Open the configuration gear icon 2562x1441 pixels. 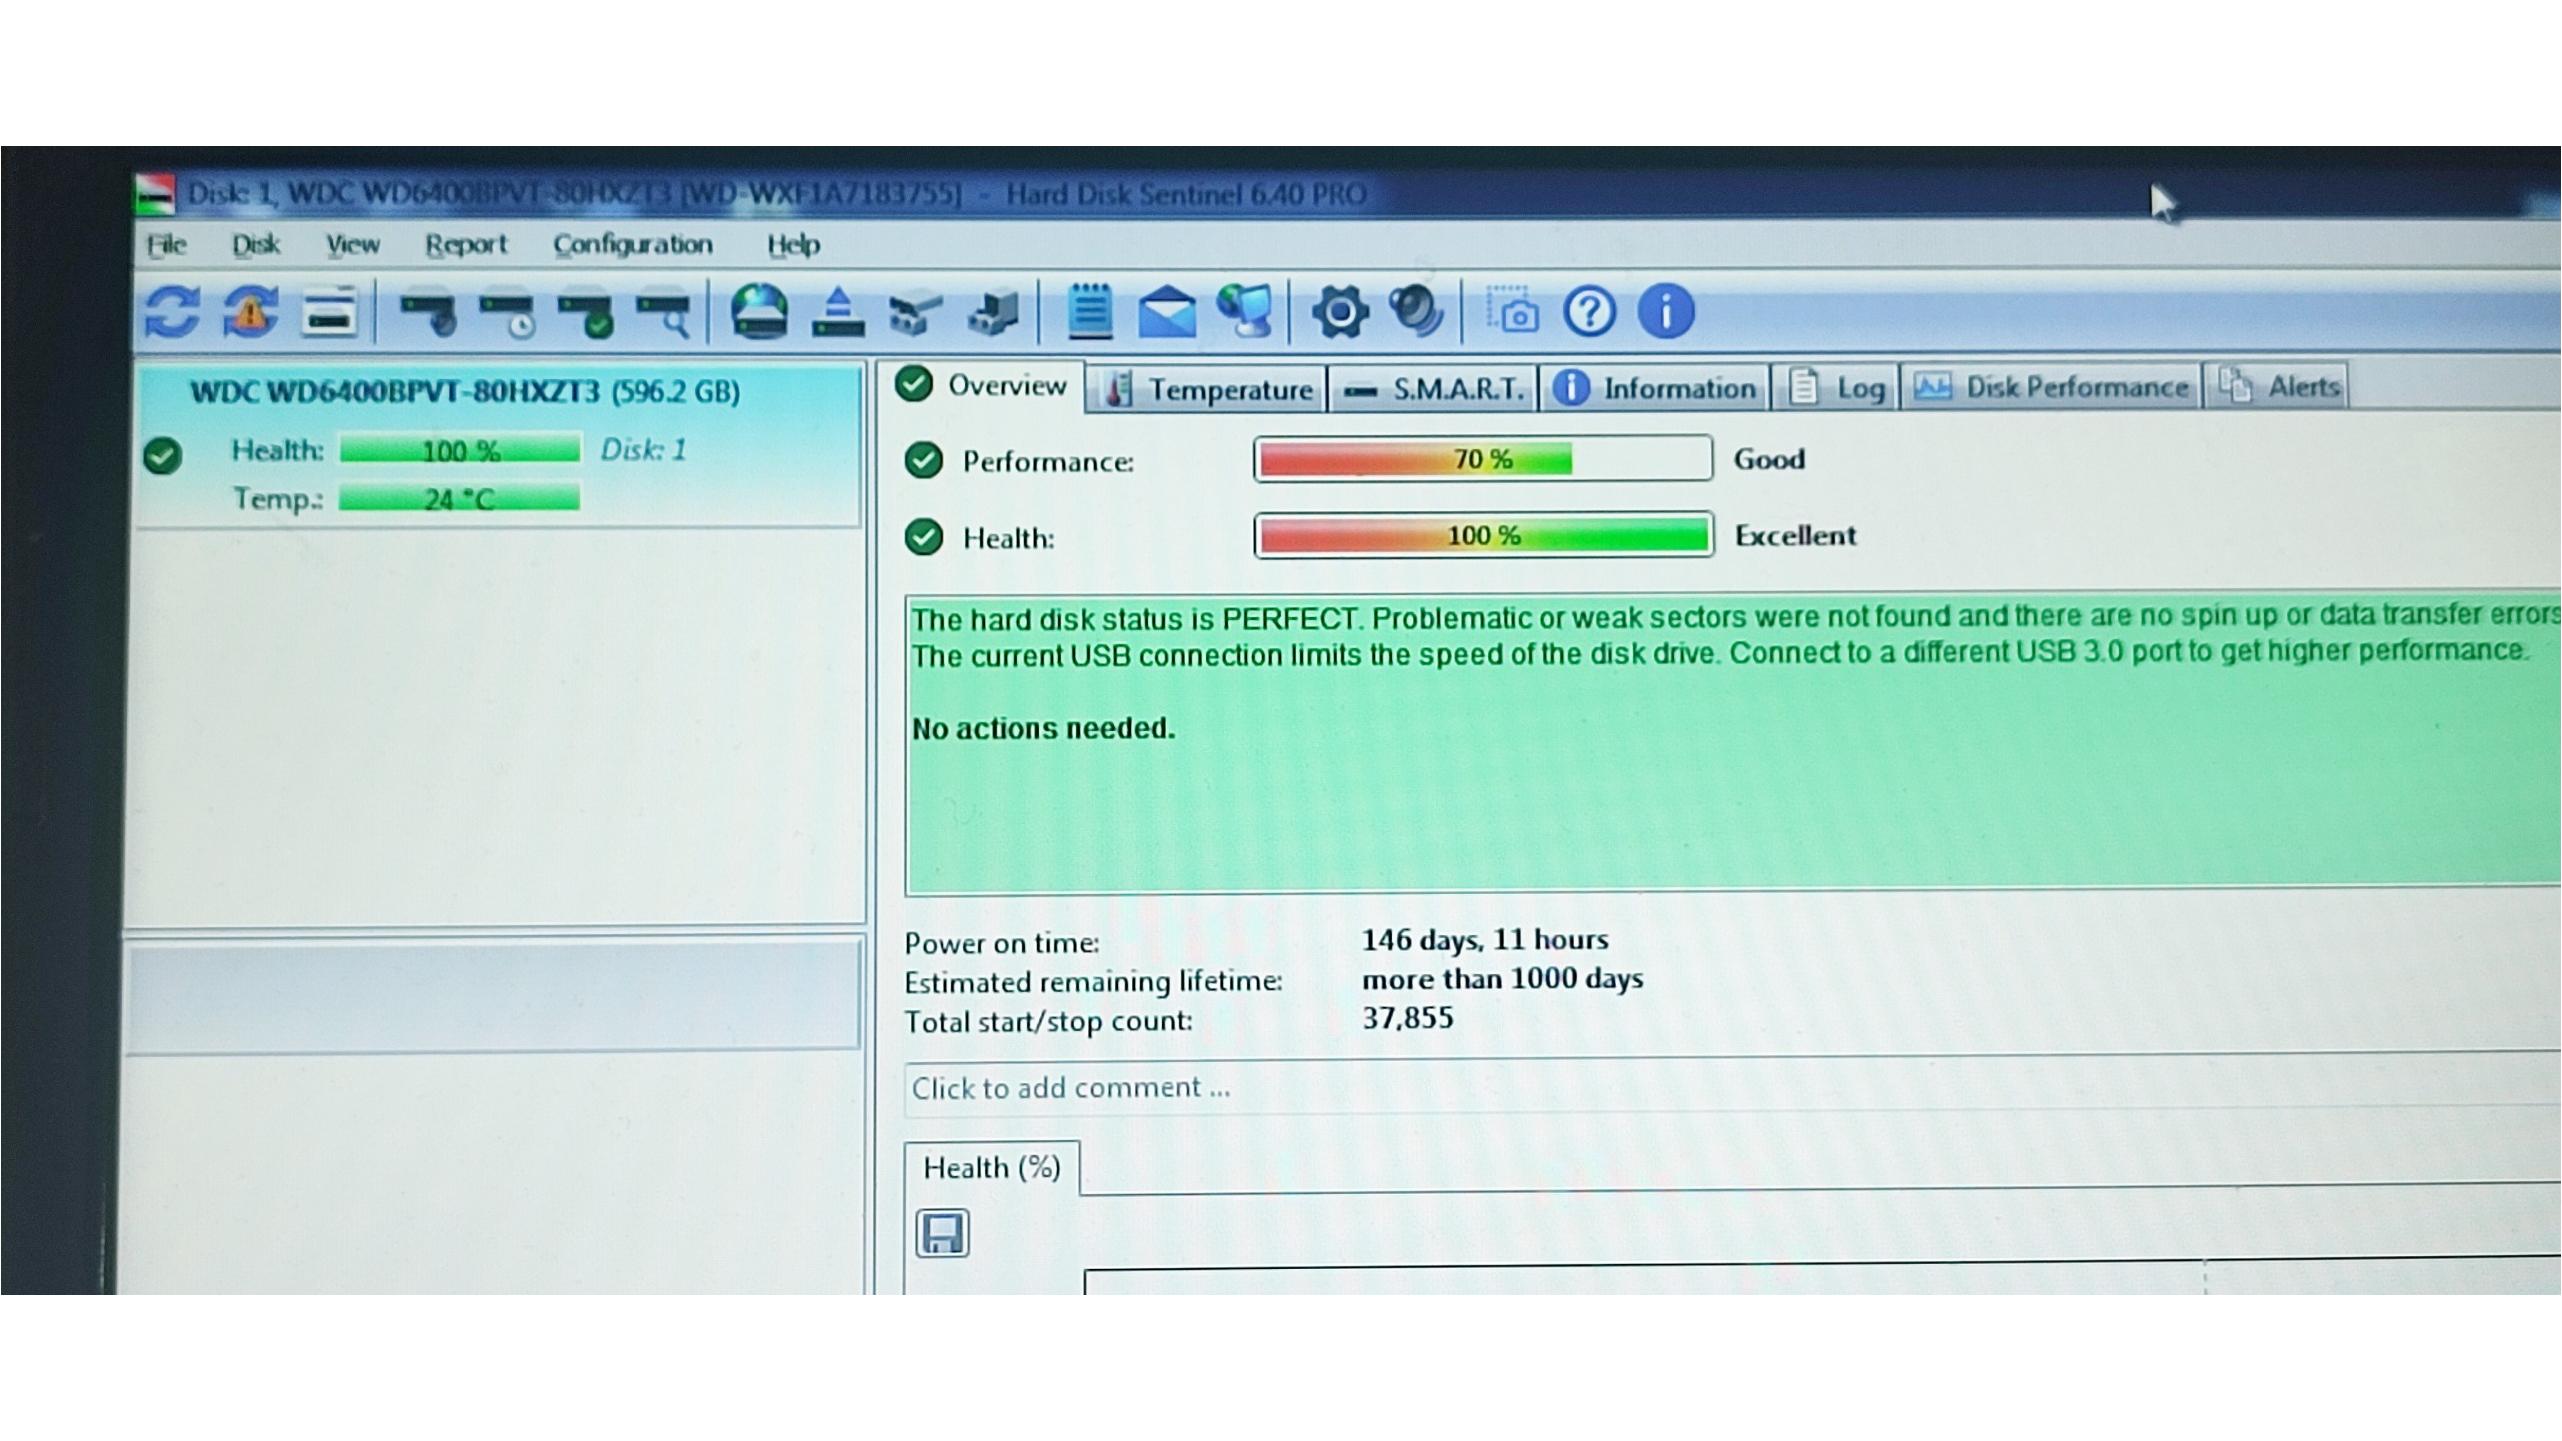(x=1340, y=312)
